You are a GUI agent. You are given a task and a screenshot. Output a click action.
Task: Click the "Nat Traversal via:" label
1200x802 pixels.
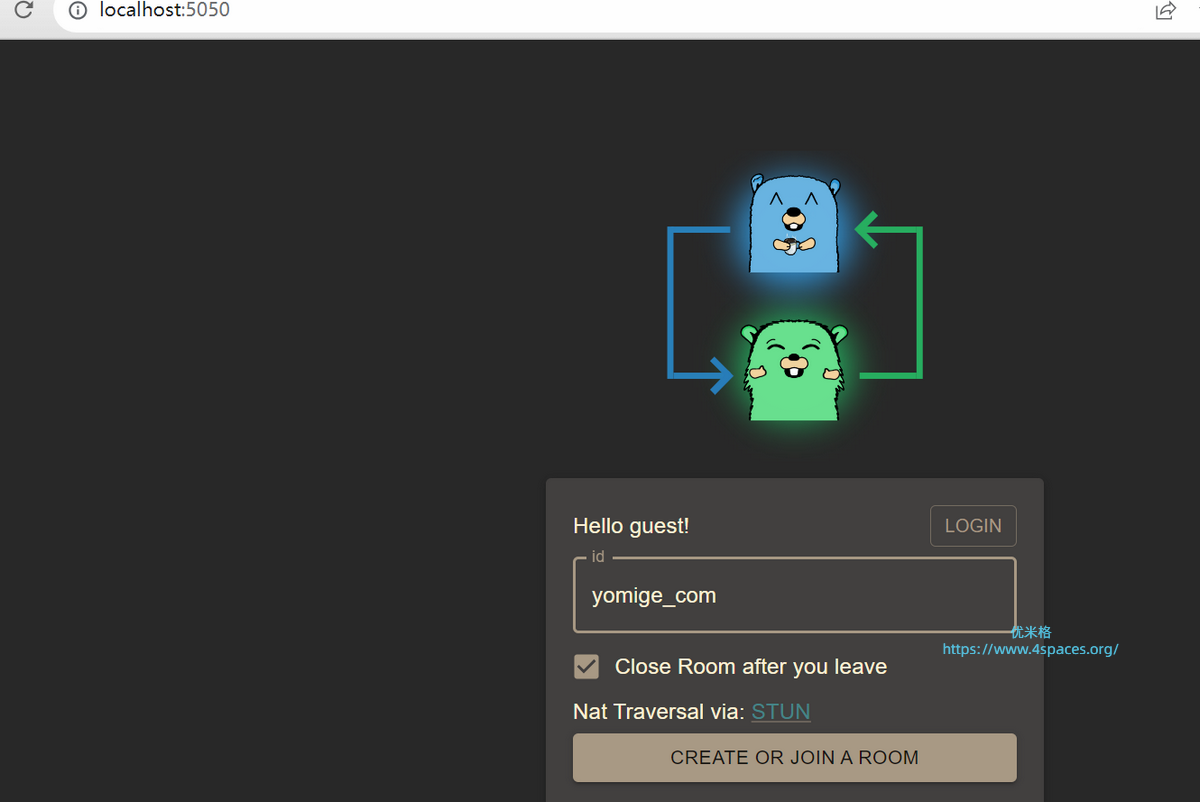[658, 712]
